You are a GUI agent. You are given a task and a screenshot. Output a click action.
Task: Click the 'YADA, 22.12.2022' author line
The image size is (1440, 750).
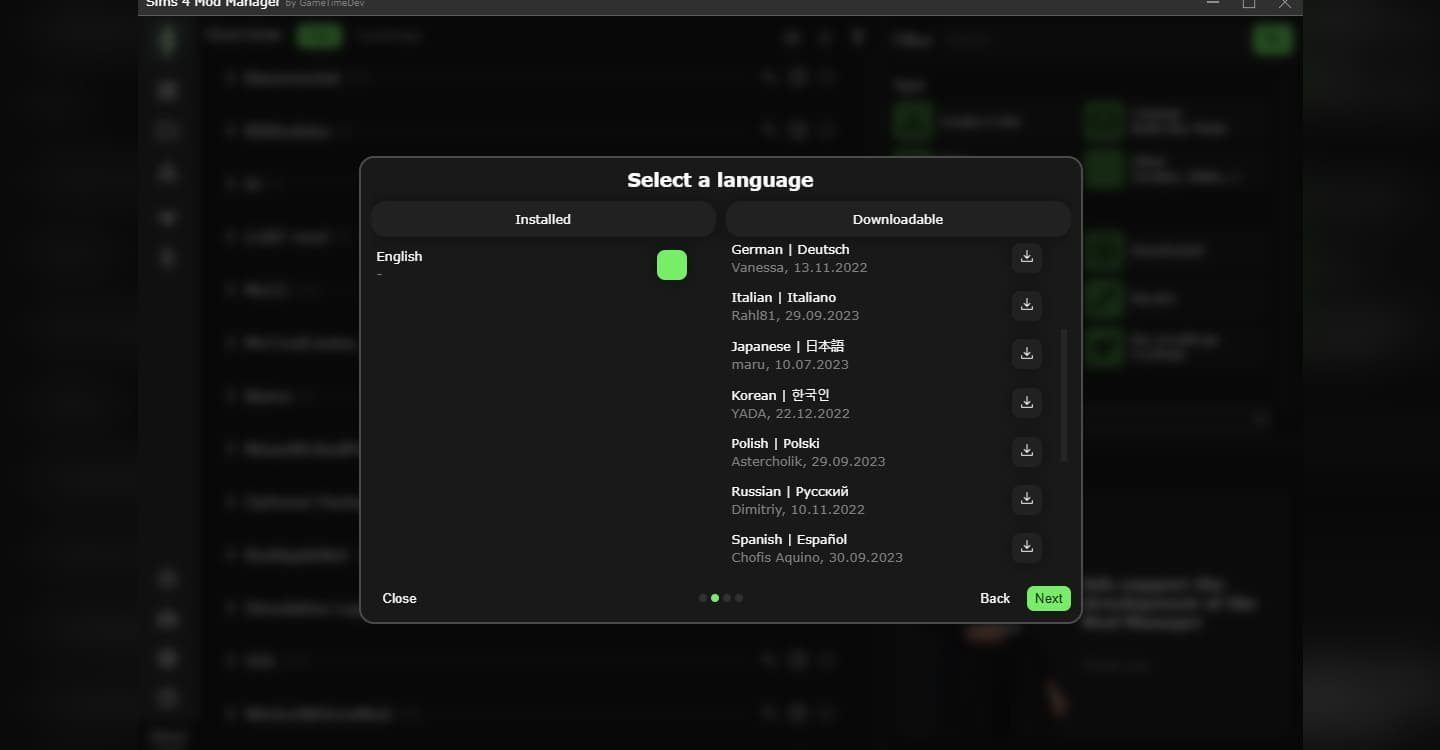click(790, 413)
